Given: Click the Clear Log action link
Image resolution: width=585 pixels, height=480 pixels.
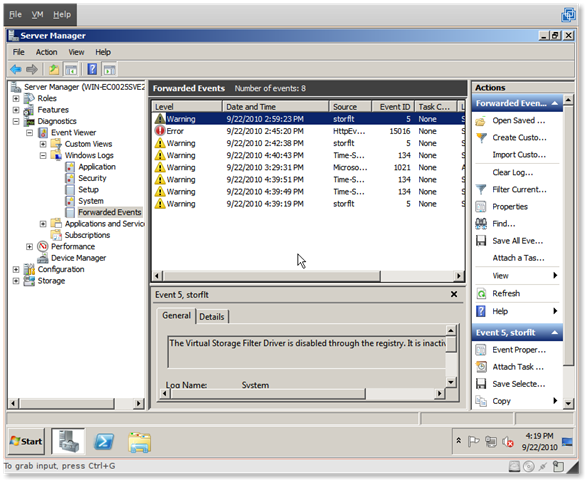Looking at the screenshot, I should 513,172.
